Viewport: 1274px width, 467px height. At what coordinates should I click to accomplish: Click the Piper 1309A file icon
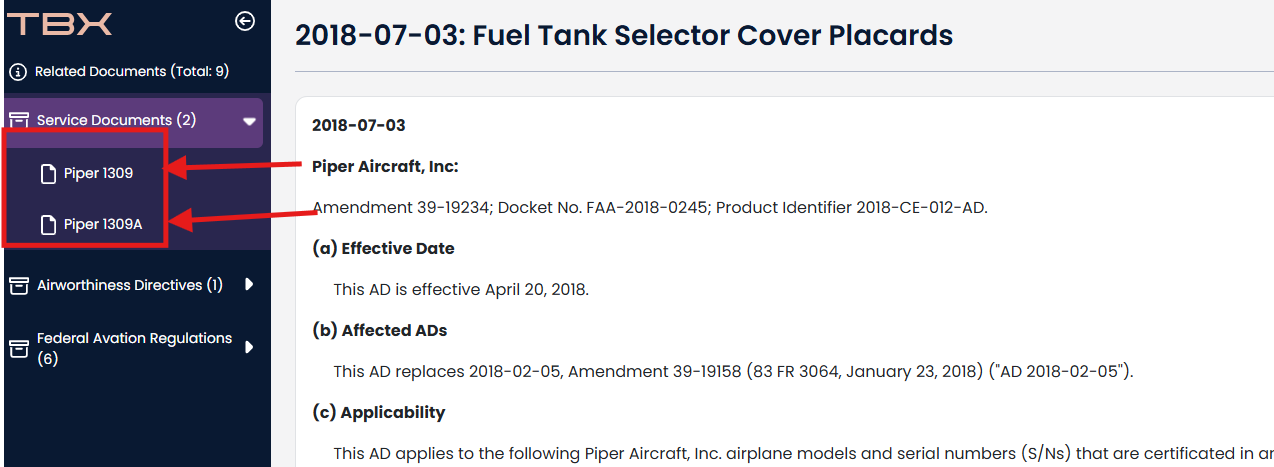(48, 225)
